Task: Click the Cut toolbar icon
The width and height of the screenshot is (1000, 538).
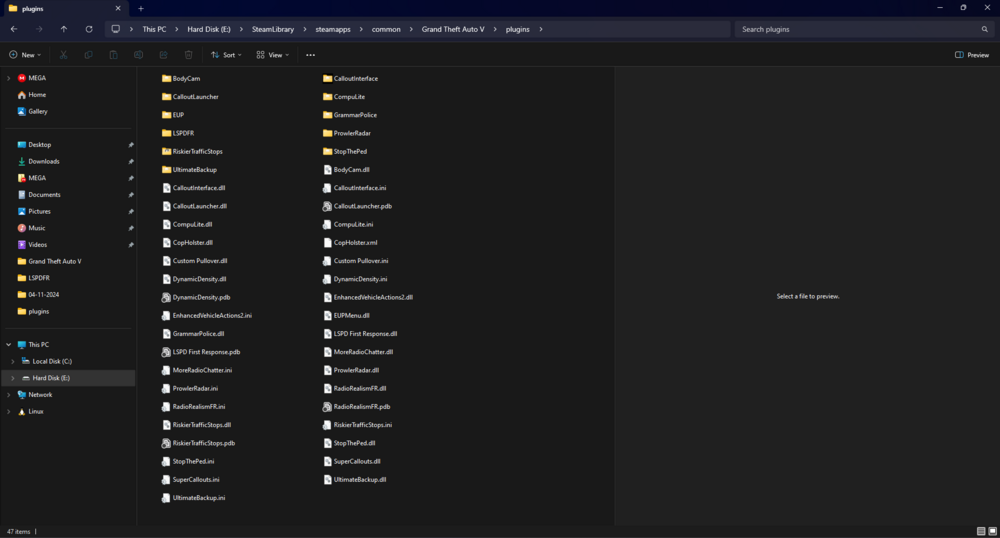Action: (64, 55)
